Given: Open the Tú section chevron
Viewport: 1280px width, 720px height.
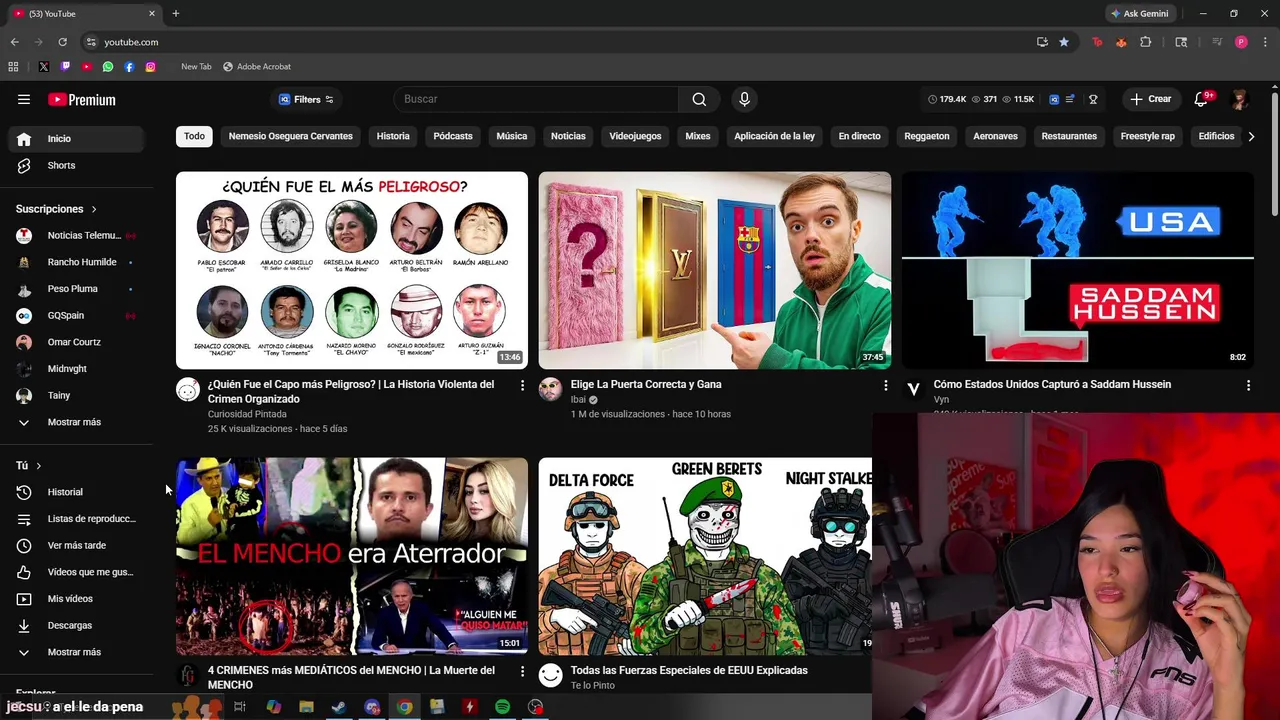Looking at the screenshot, I should pyautogui.click(x=38, y=466).
